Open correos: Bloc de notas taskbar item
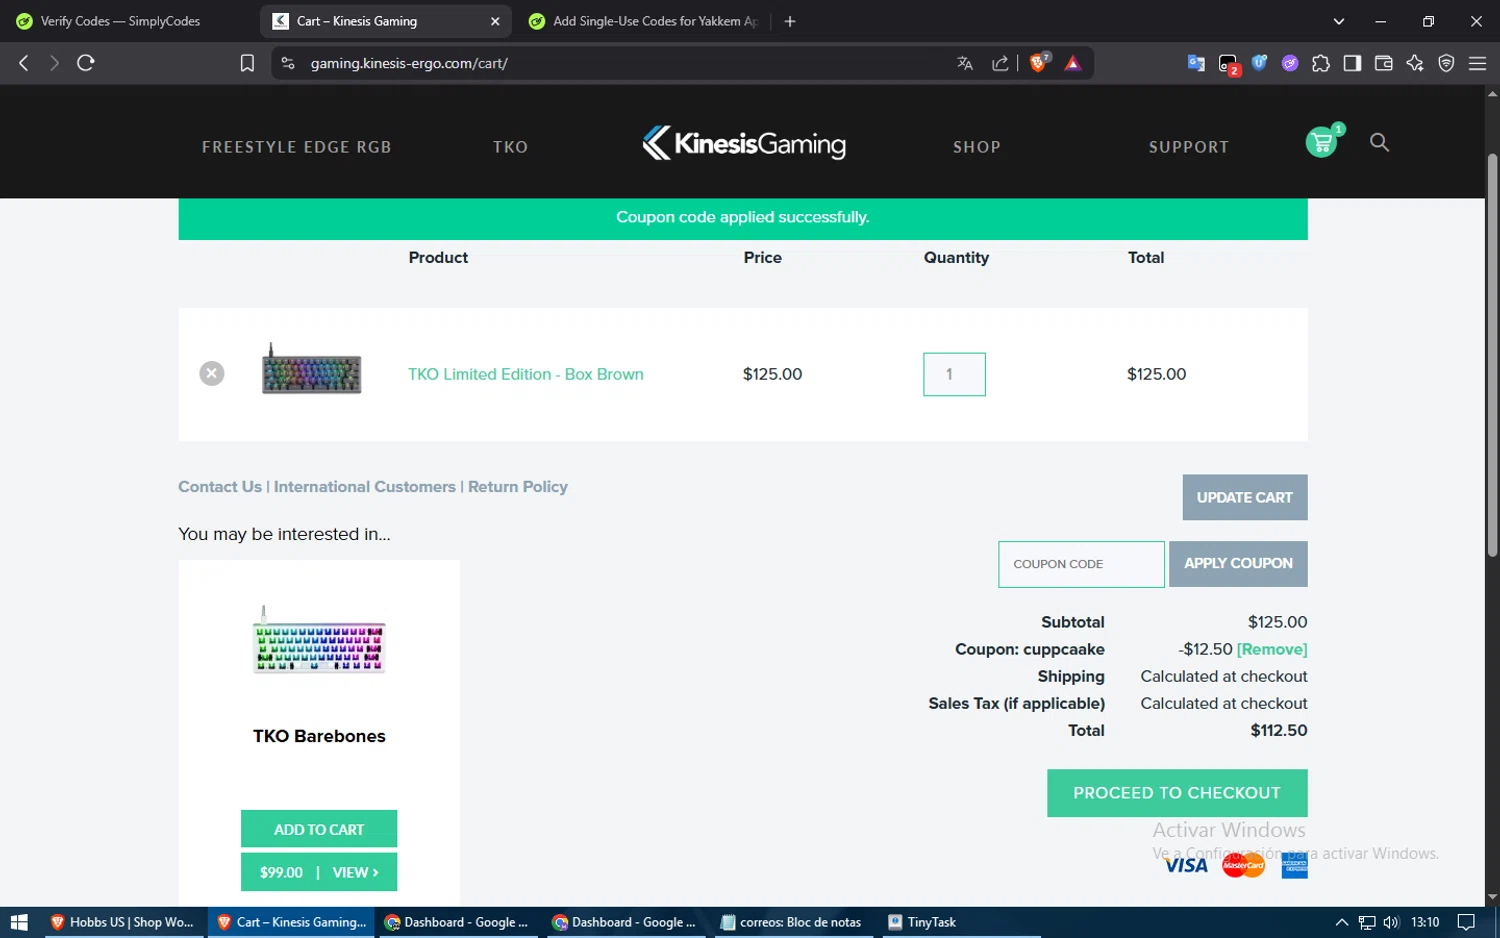This screenshot has height=938, width=1500. click(x=791, y=922)
